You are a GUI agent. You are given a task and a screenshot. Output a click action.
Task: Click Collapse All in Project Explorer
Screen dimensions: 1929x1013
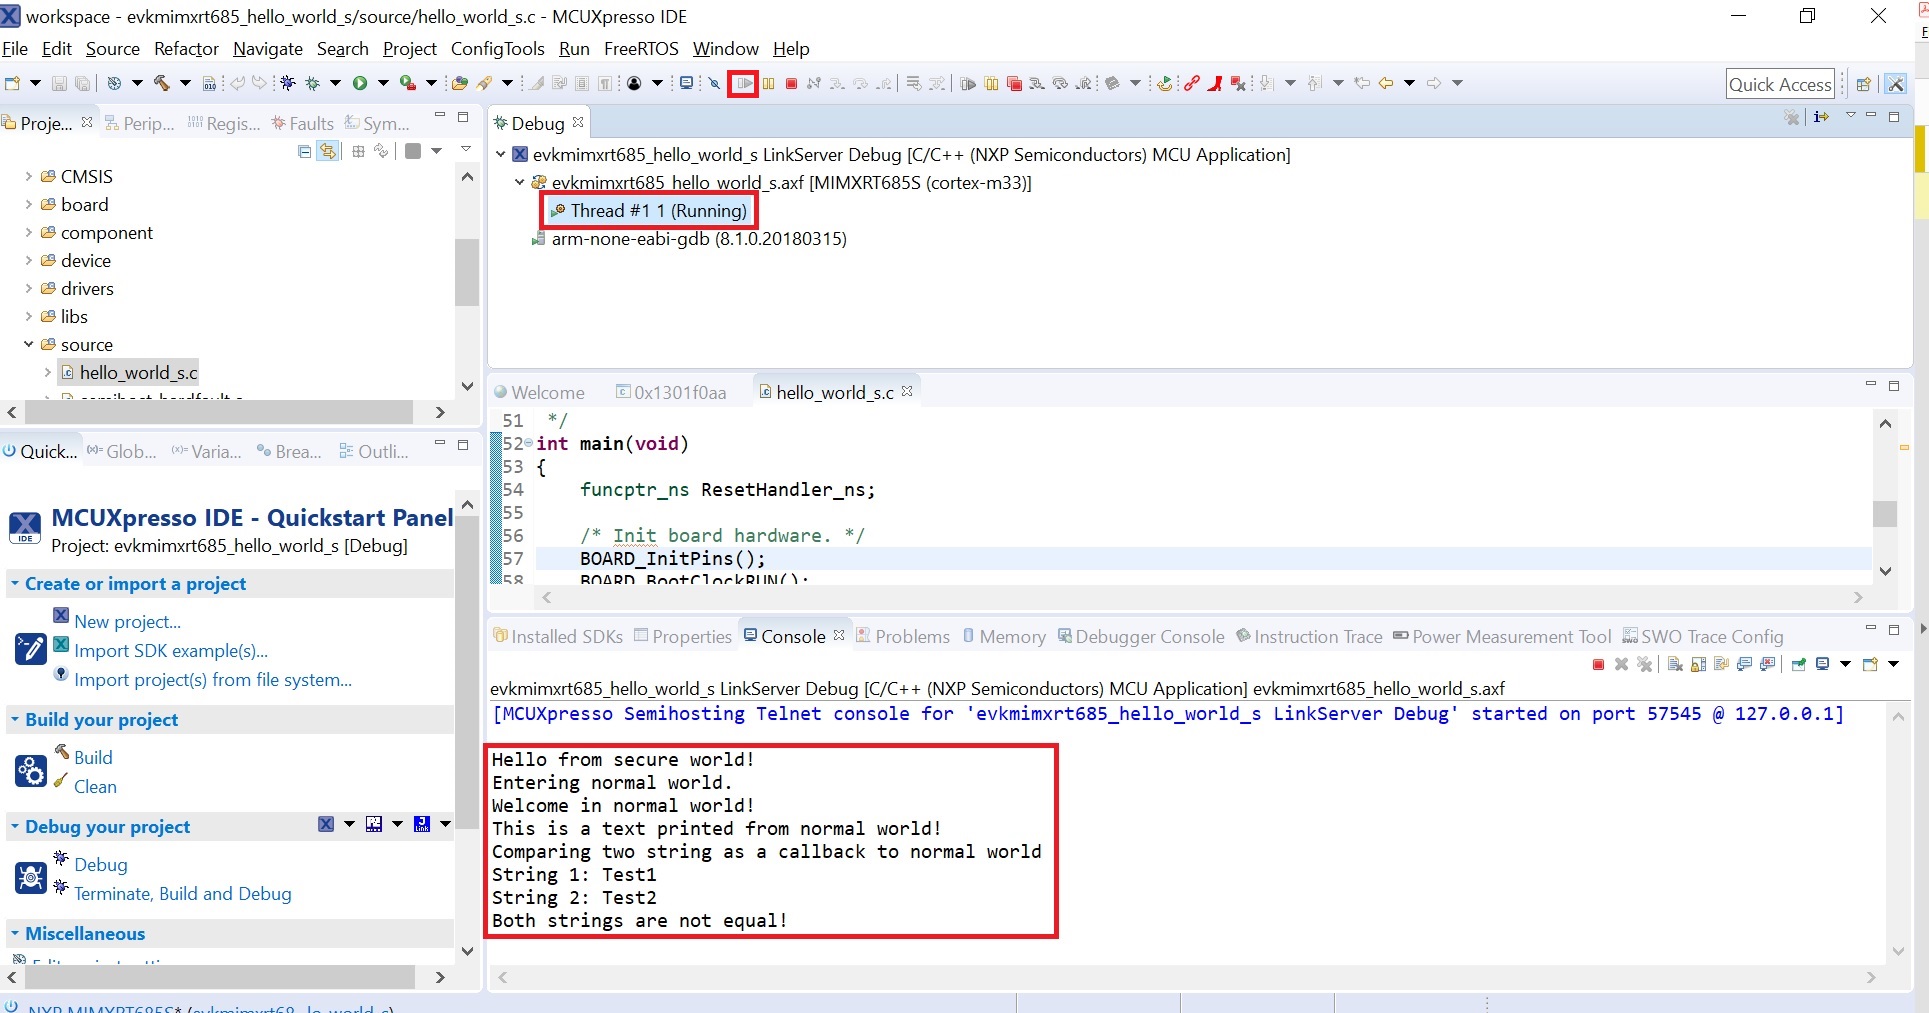point(304,152)
